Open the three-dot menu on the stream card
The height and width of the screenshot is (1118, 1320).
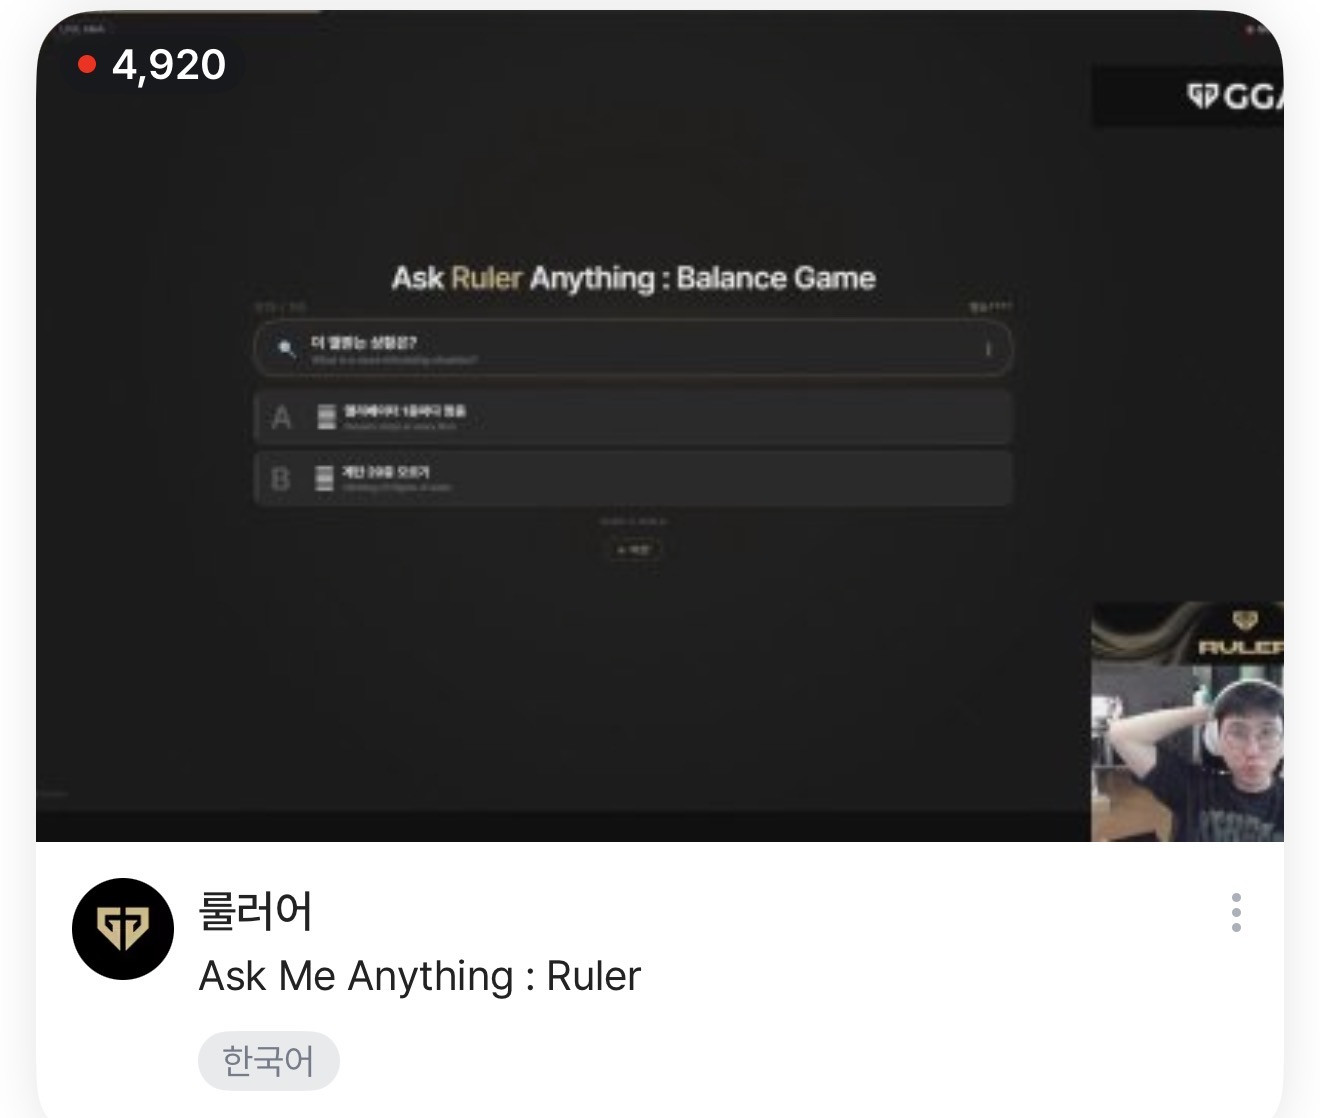1236,912
